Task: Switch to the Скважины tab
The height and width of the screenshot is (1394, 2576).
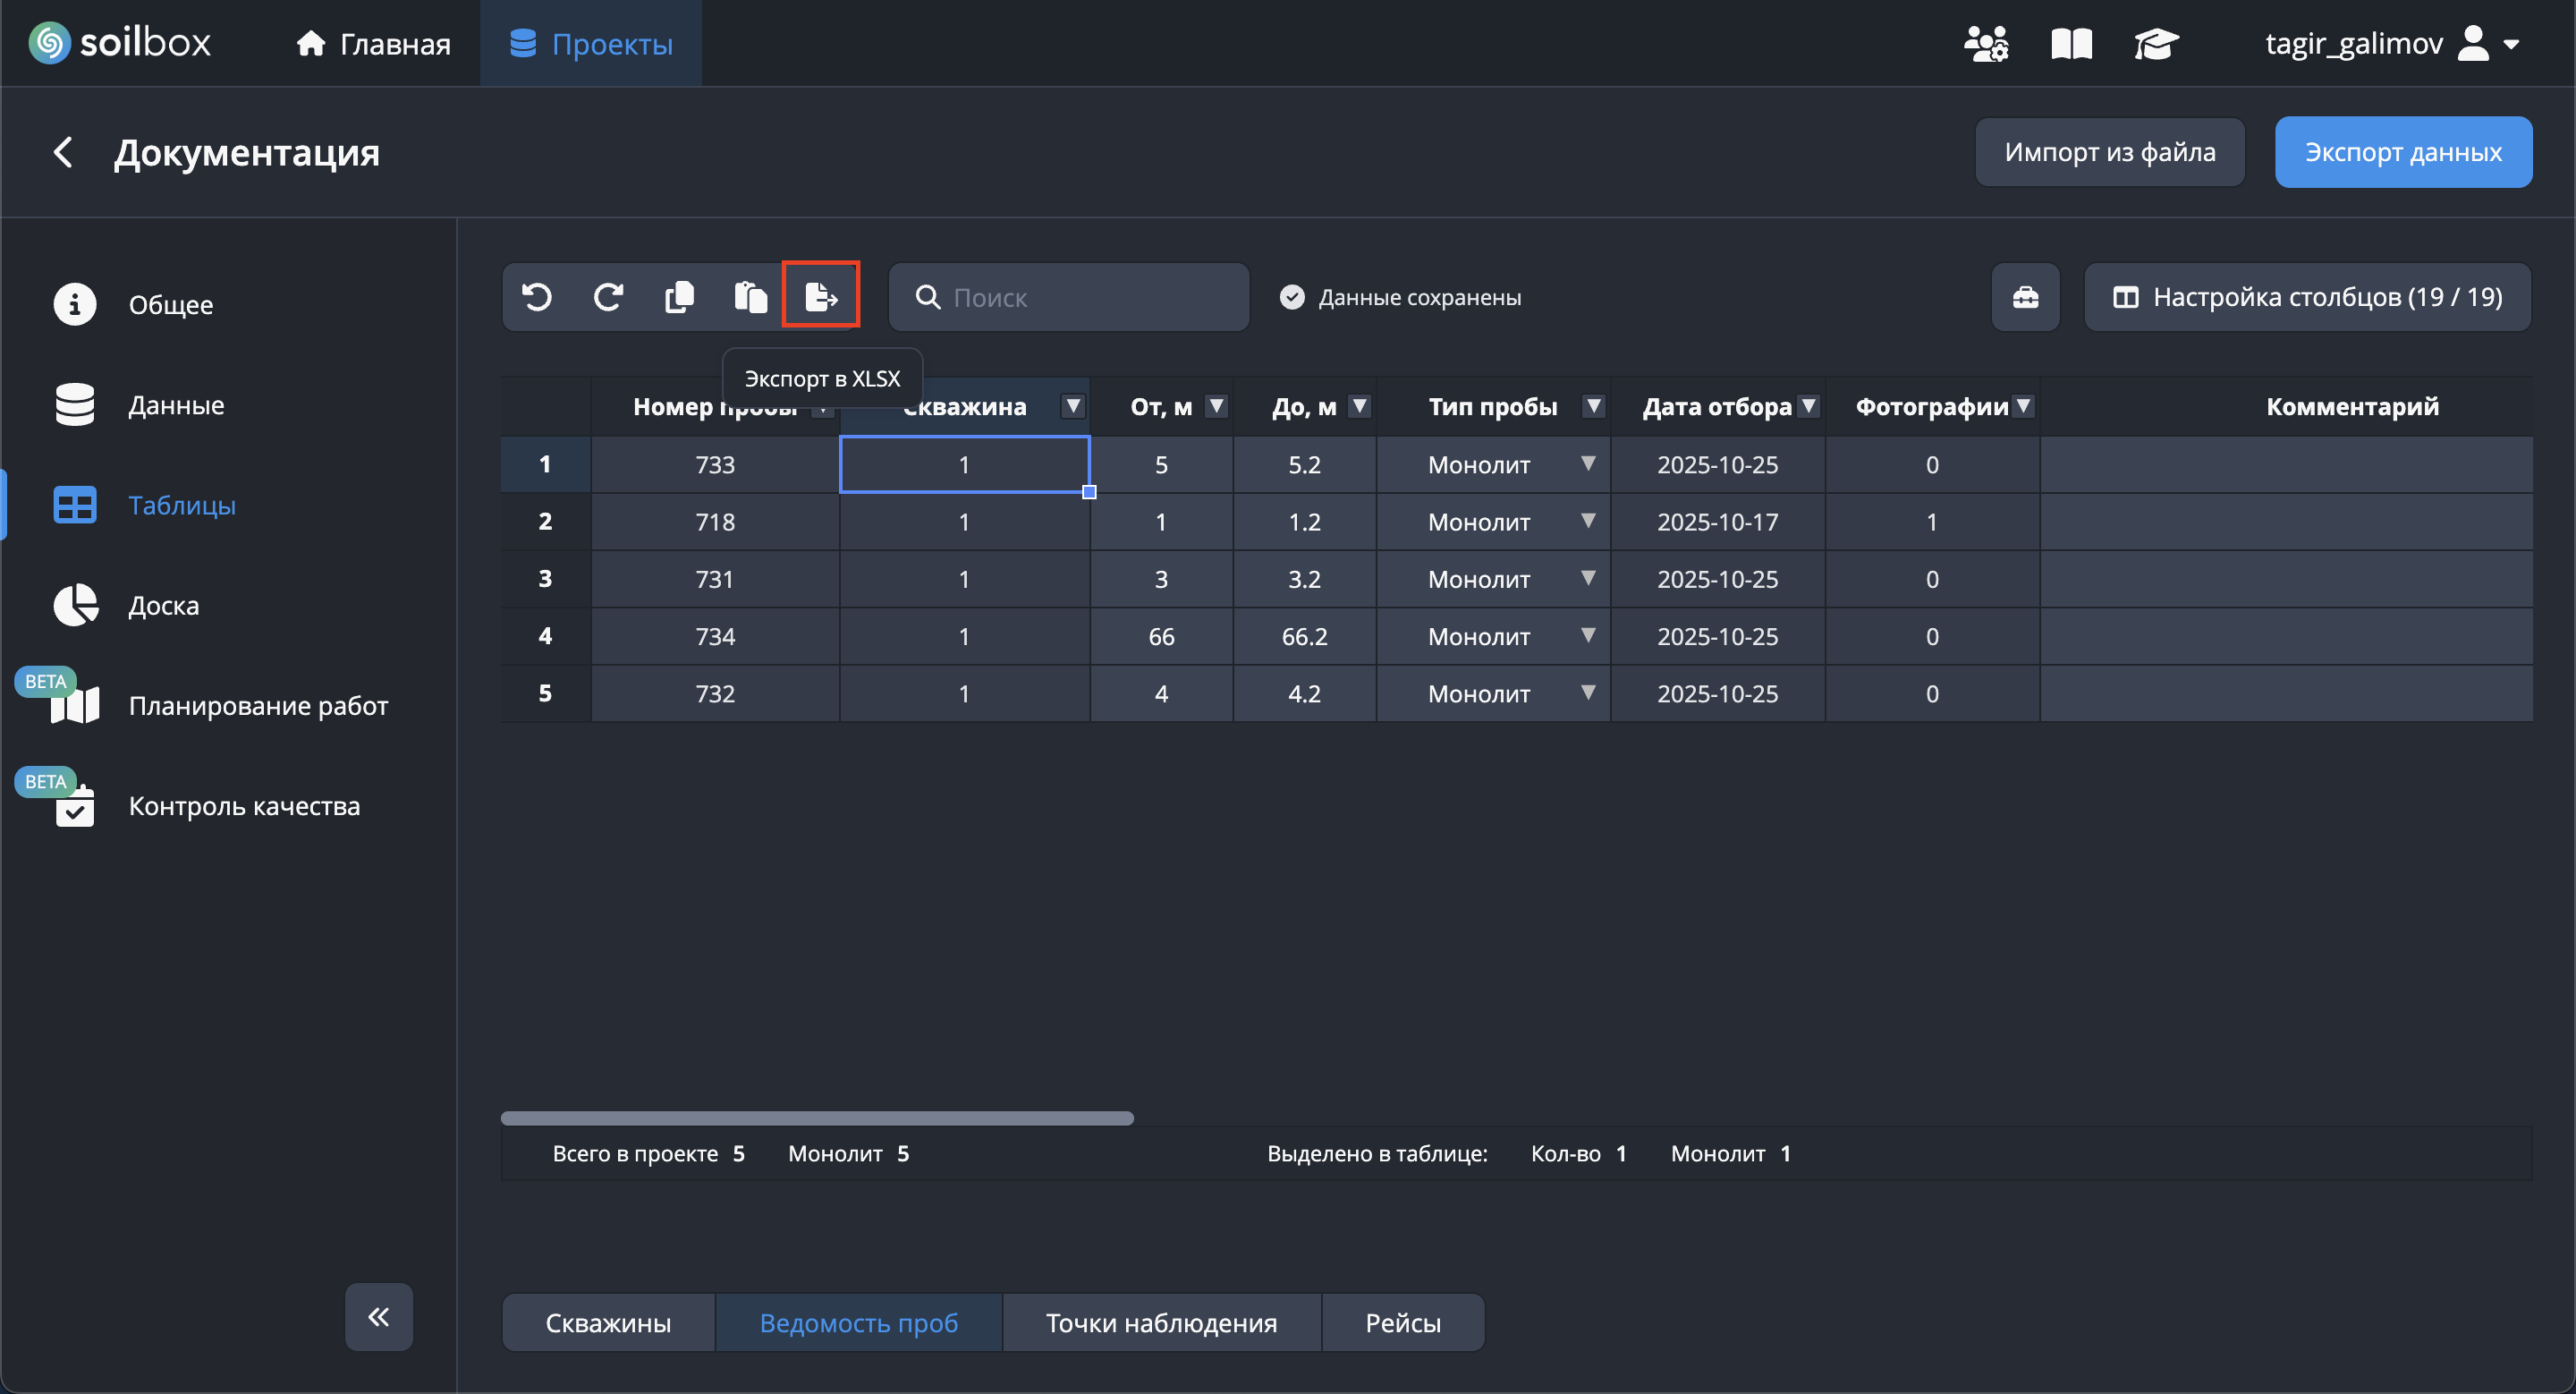Action: point(608,1323)
